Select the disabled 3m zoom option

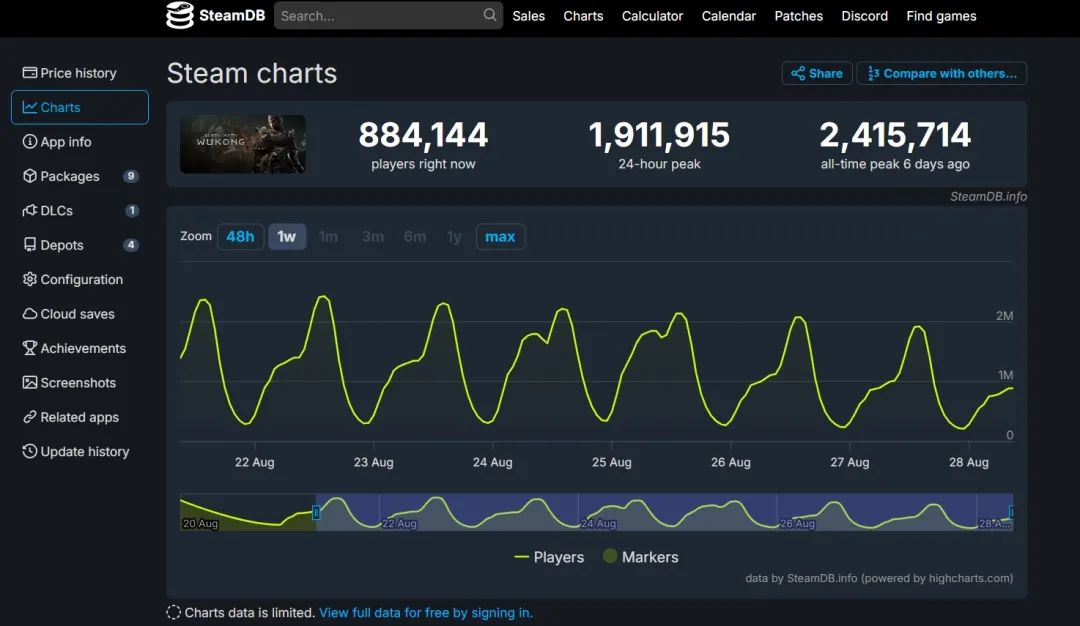coord(373,237)
